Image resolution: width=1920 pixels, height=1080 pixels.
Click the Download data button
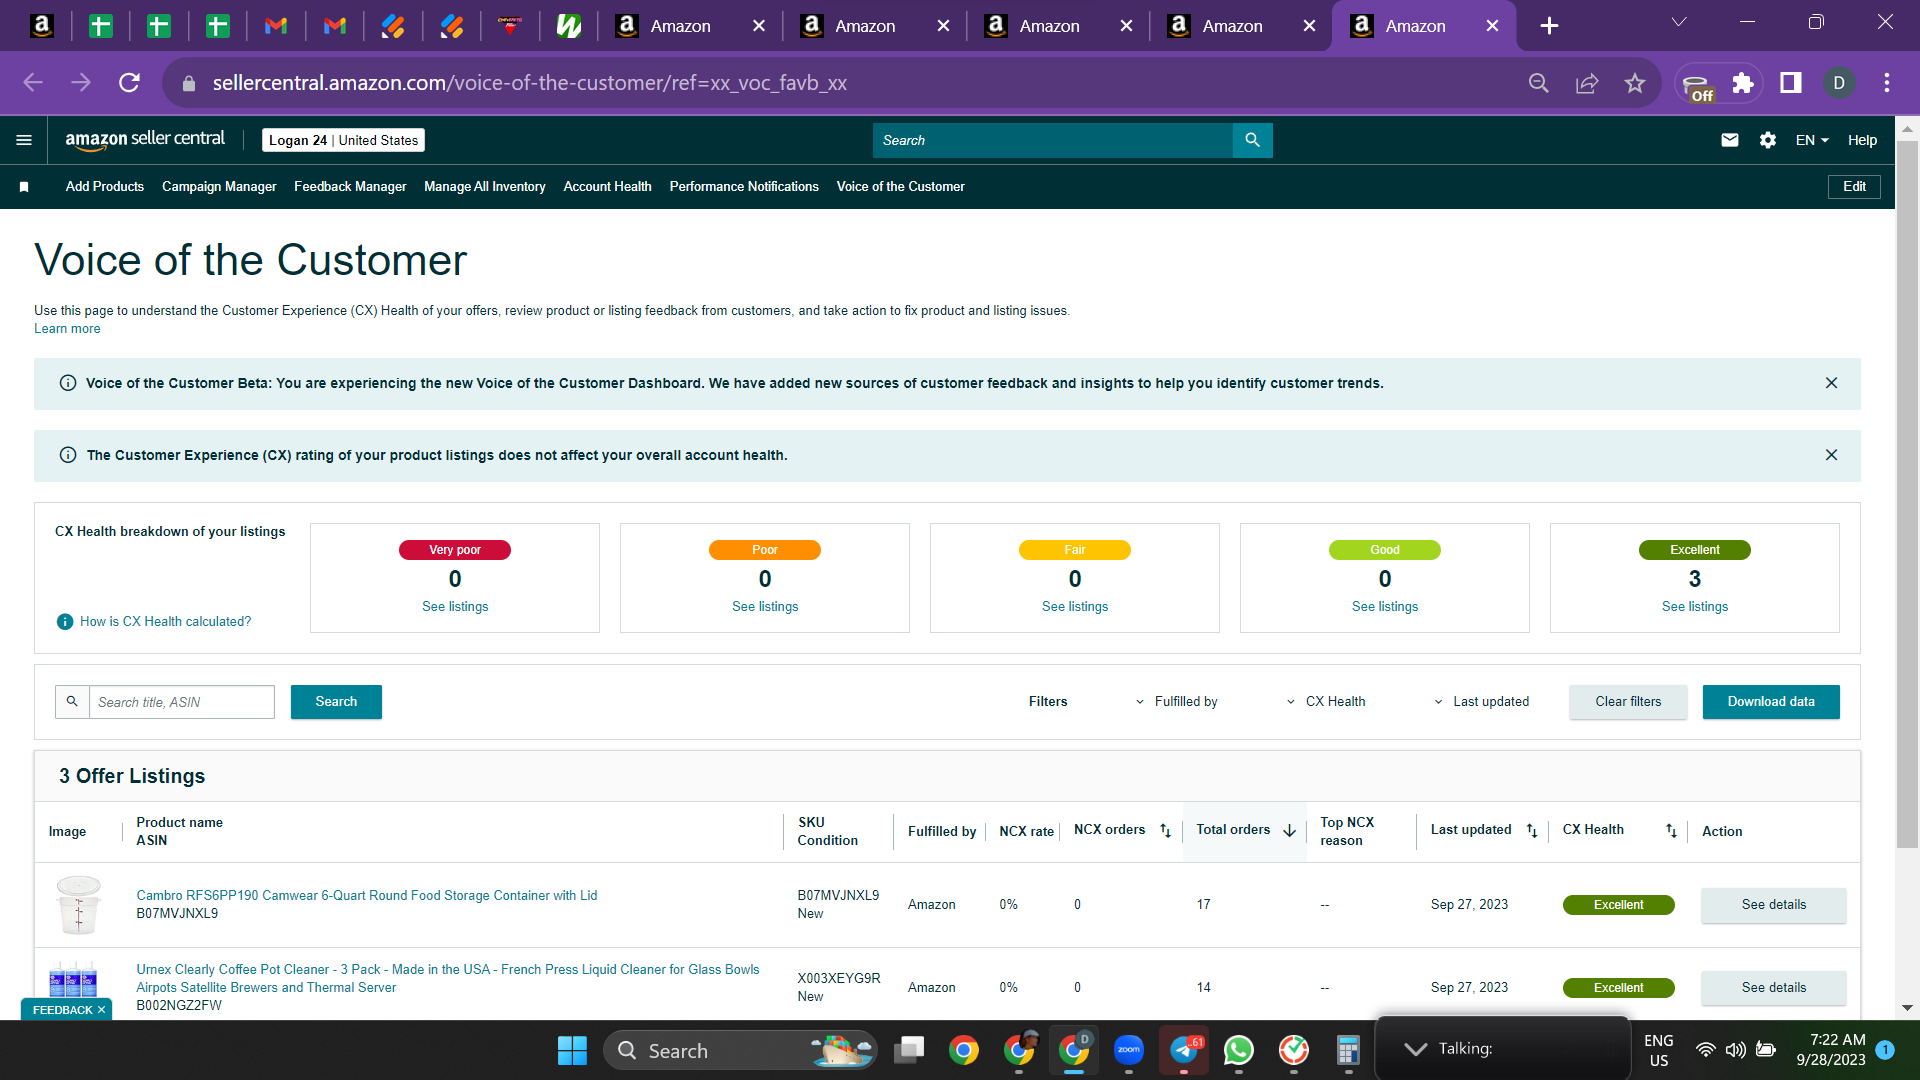(x=1771, y=702)
